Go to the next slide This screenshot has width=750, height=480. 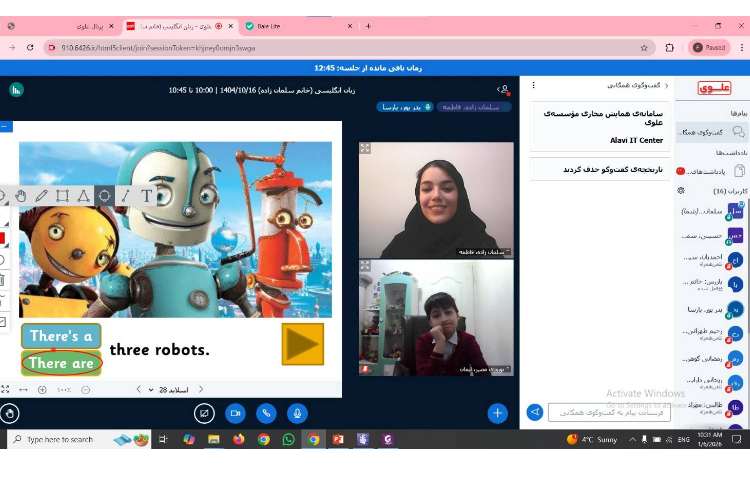click(x=201, y=389)
